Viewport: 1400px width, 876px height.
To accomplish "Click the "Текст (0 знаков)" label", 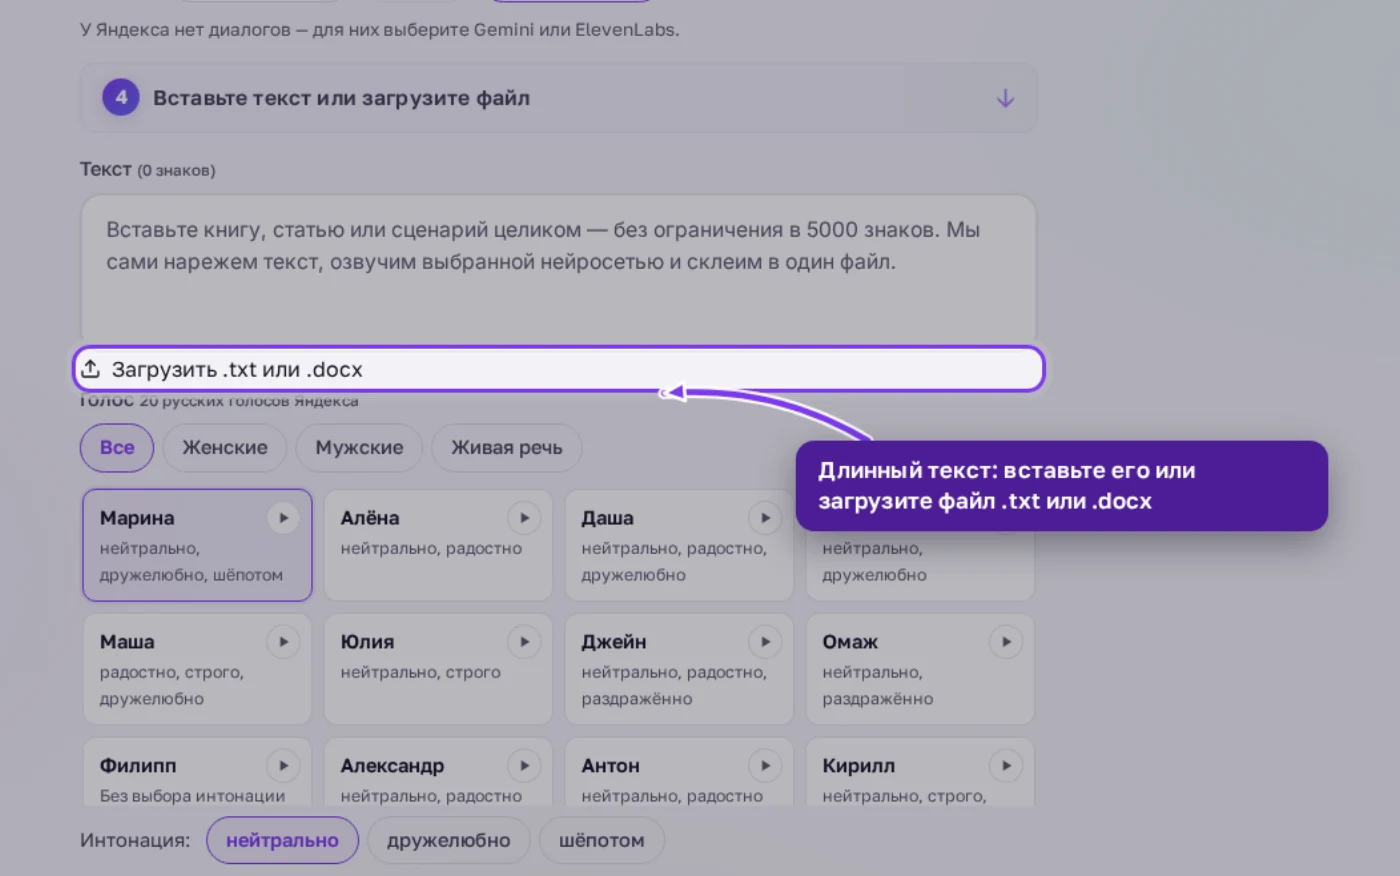I will (148, 169).
